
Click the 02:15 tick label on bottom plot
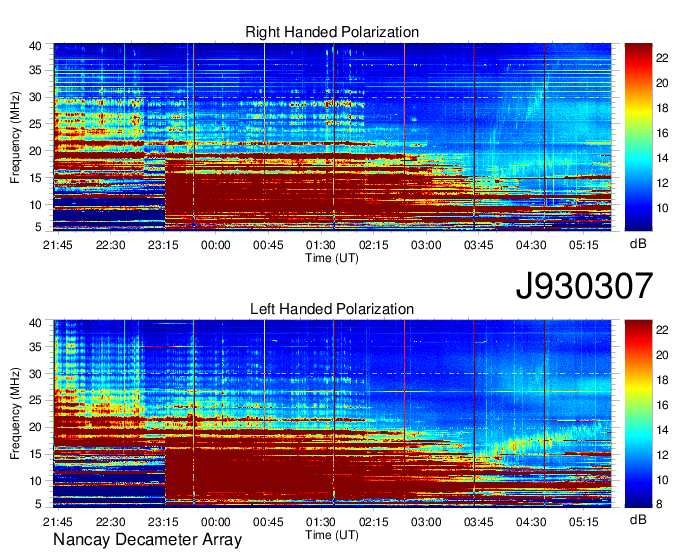pyautogui.click(x=373, y=522)
